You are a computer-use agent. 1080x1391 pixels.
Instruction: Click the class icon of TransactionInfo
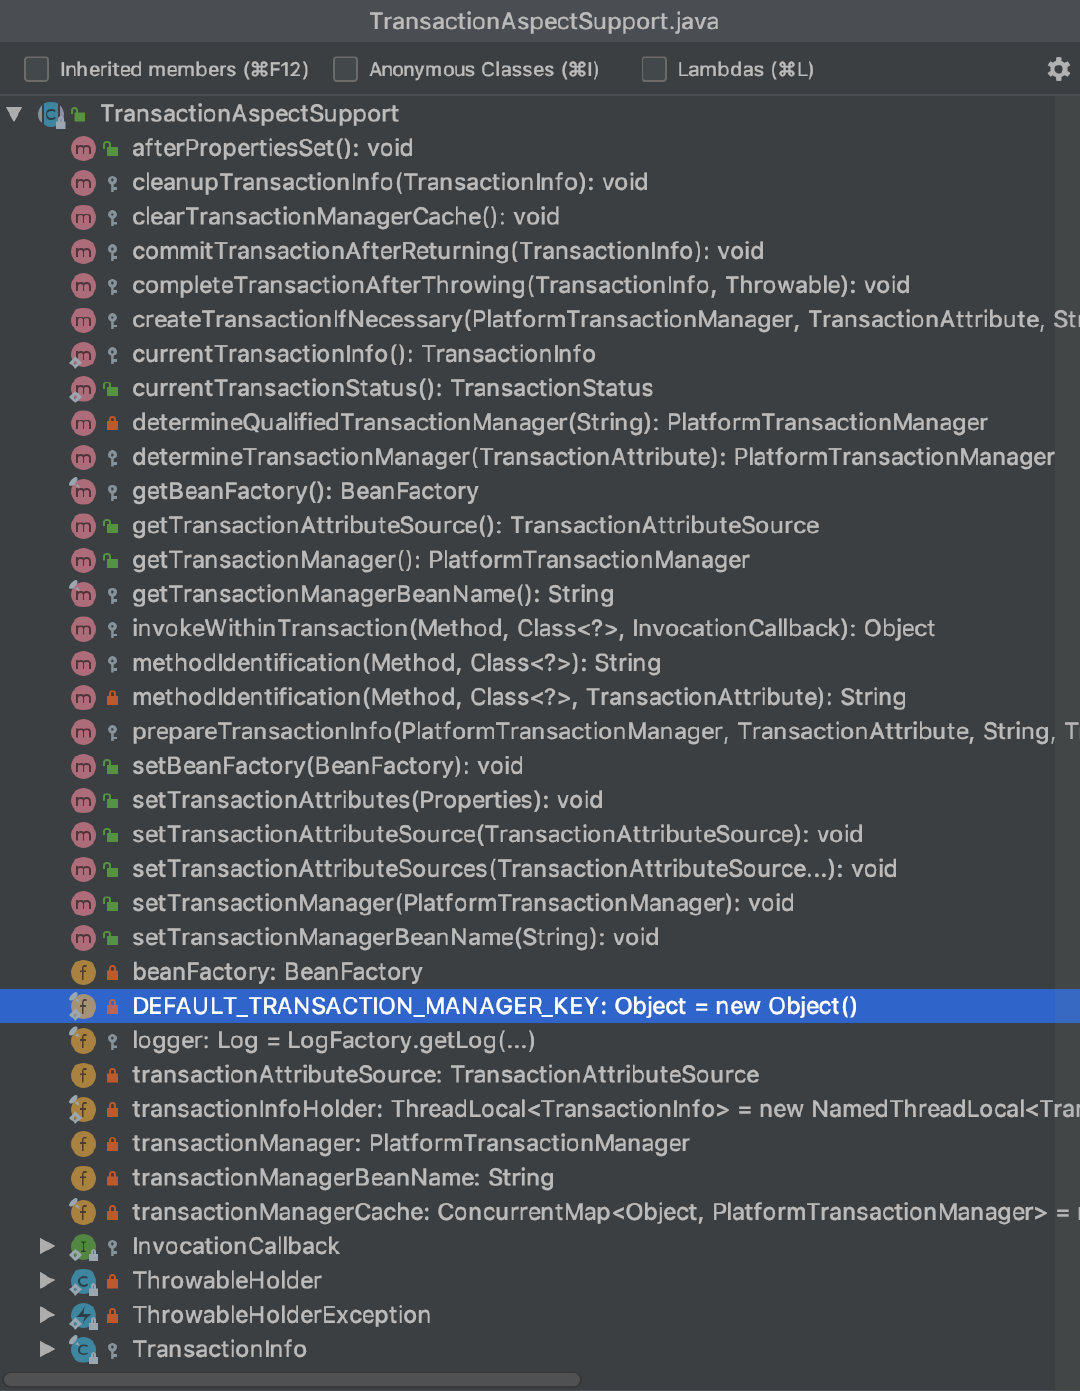point(83,1349)
